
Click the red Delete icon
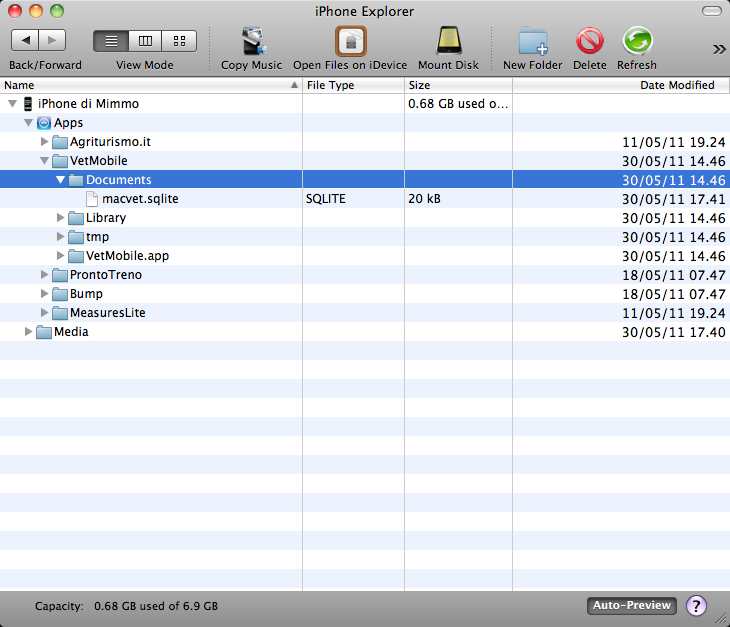coord(590,41)
